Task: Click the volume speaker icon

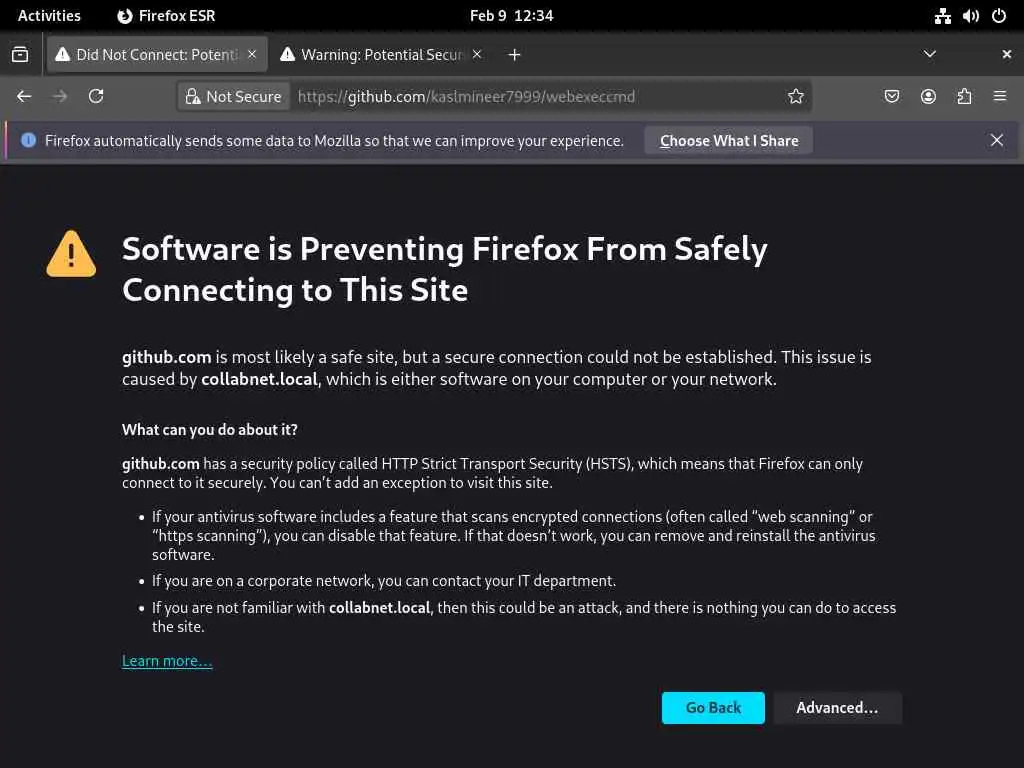Action: pyautogui.click(x=970, y=16)
